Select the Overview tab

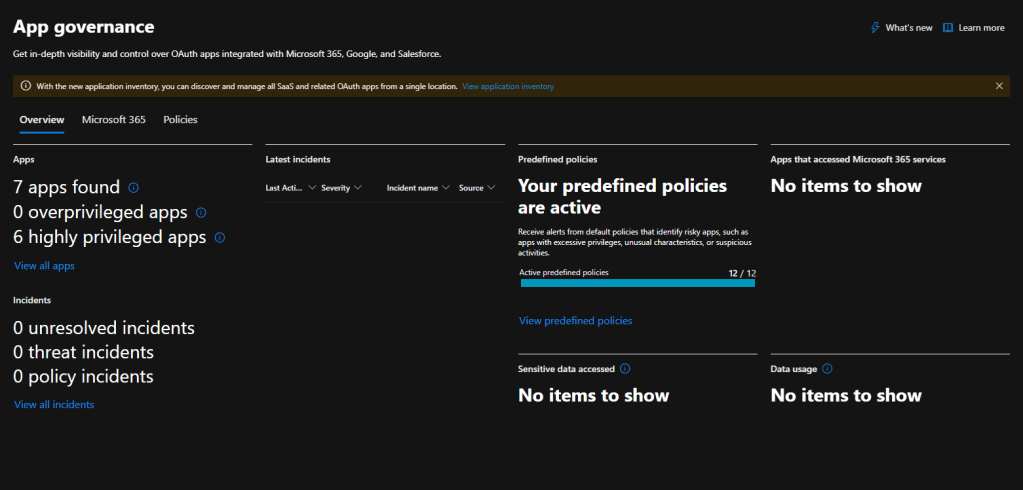tap(42, 120)
